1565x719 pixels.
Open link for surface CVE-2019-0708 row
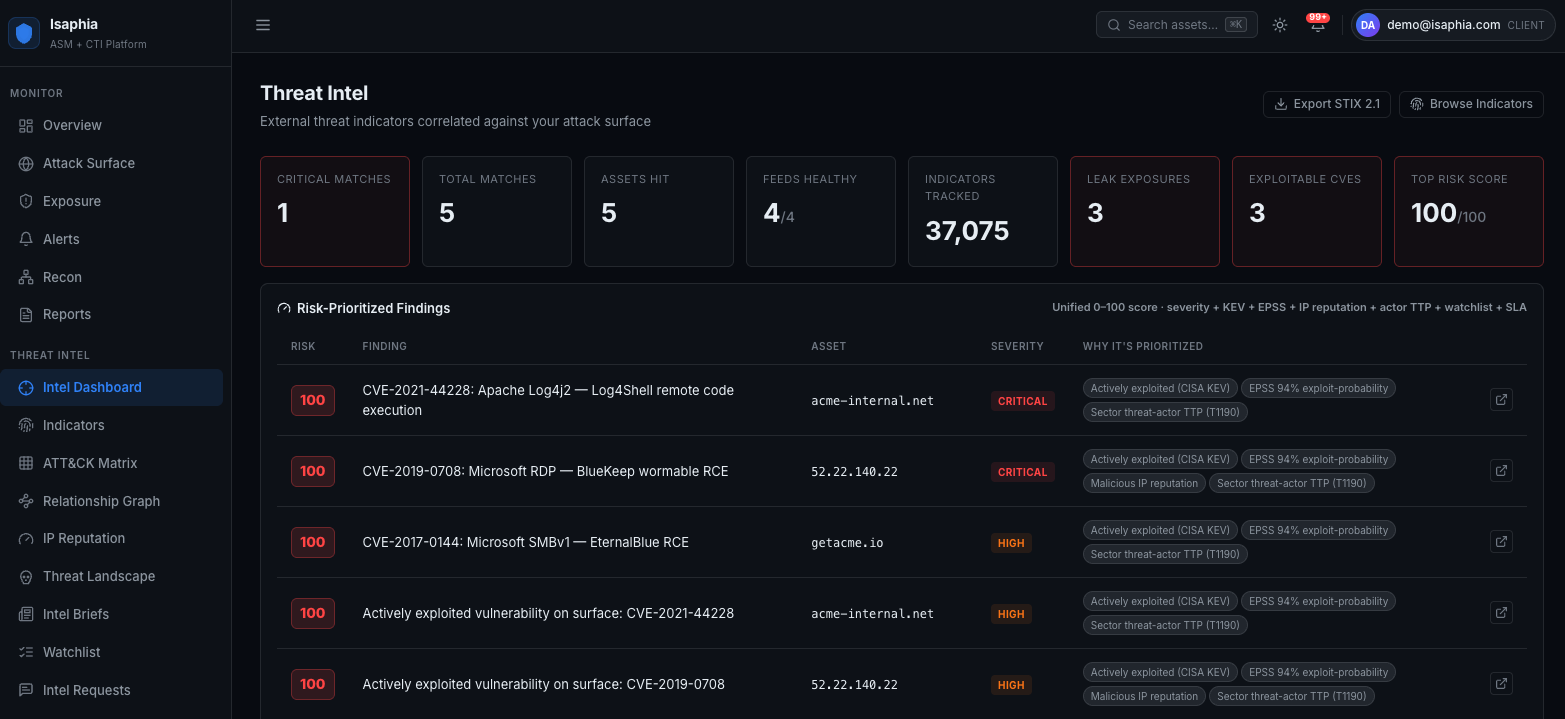1501,683
